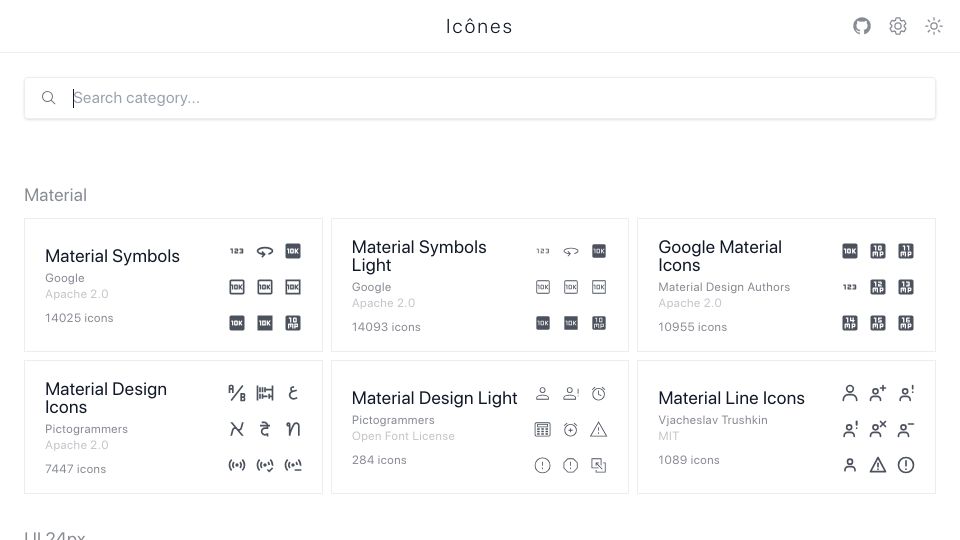
Task: Open the Material Symbols collection card
Action: tap(173, 285)
